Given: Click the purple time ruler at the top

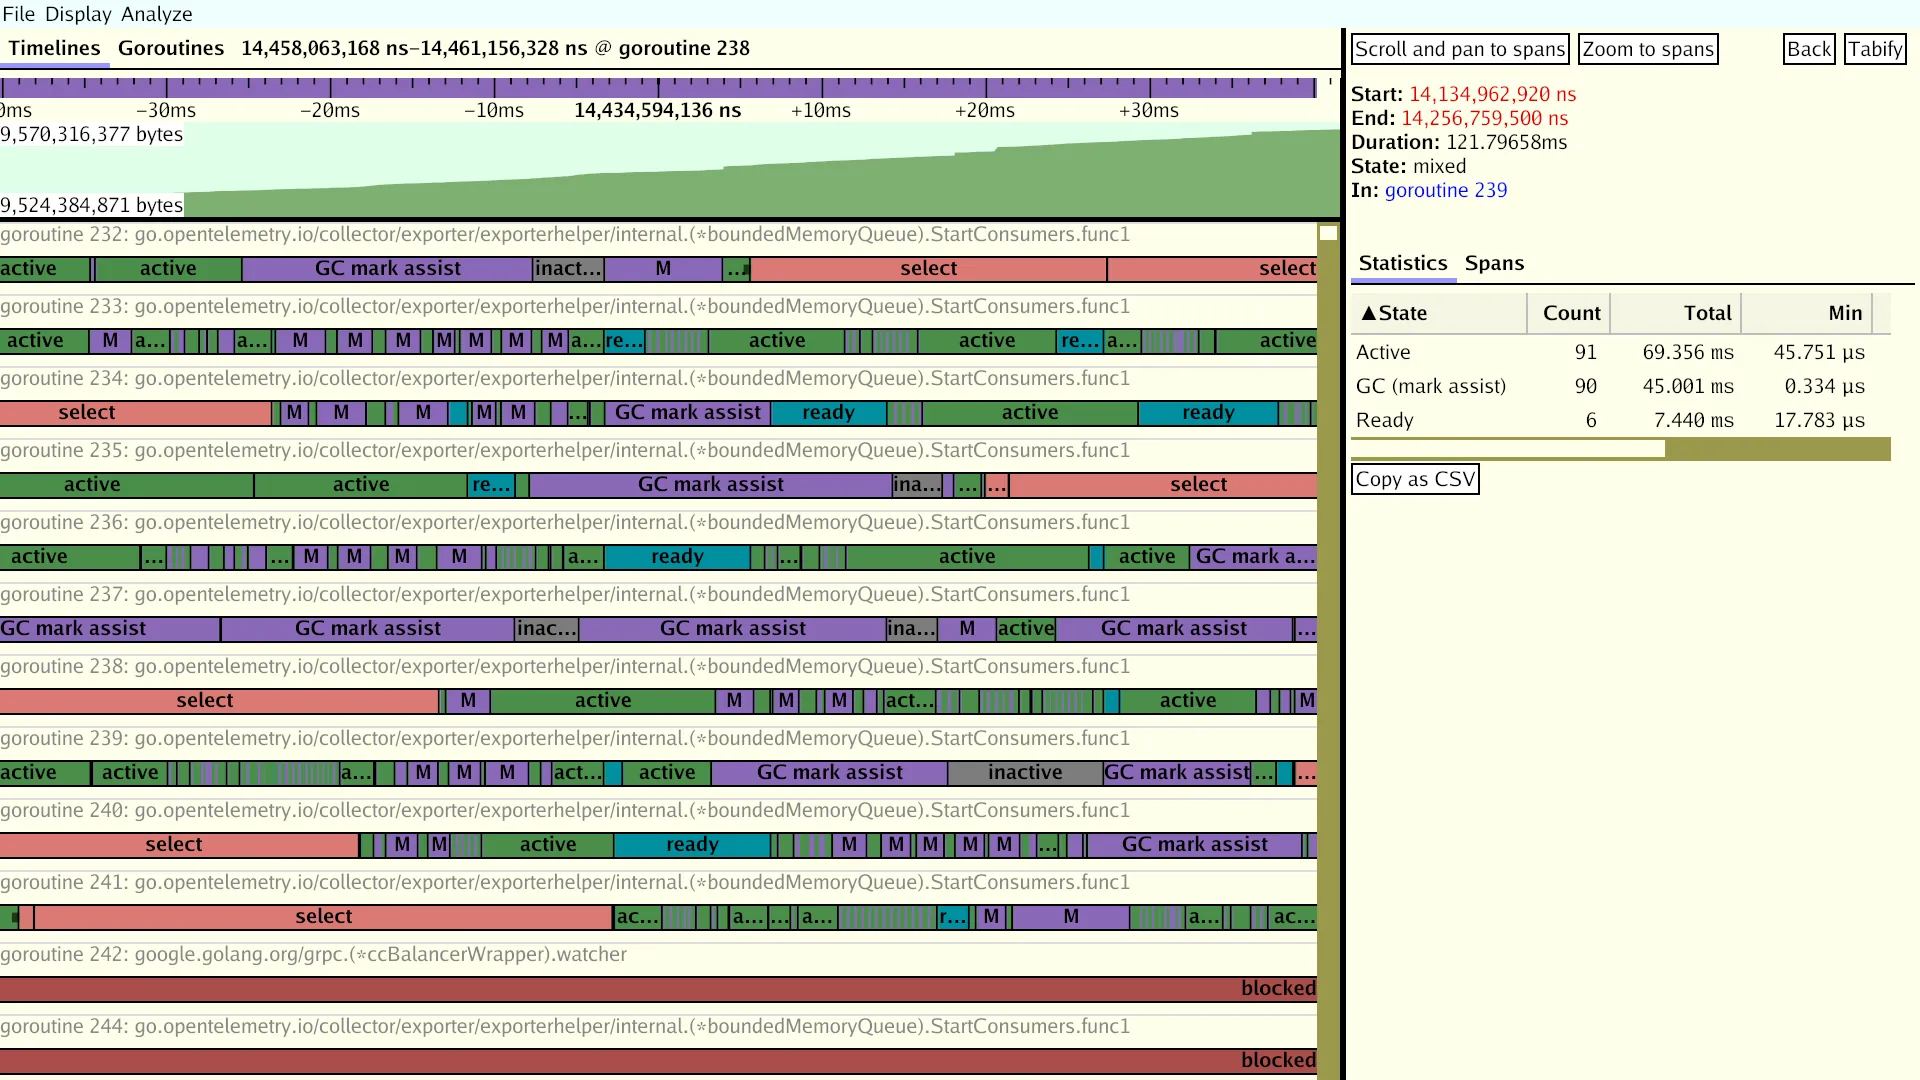Looking at the screenshot, I should 660,87.
